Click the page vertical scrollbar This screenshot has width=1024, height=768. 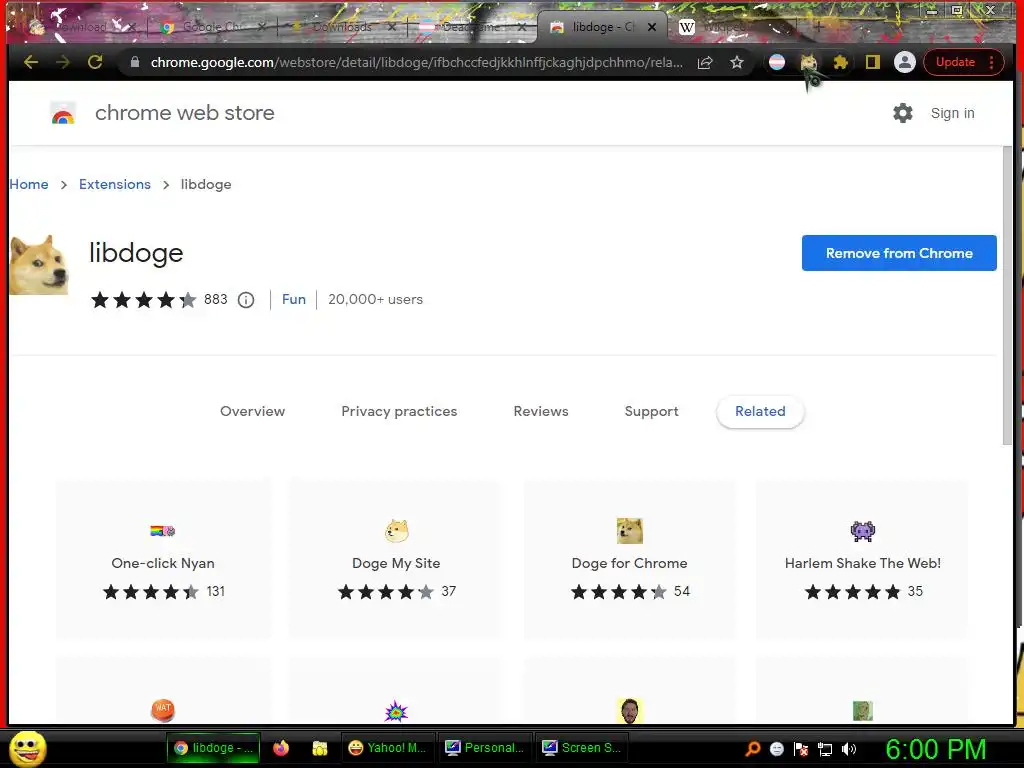tap(1008, 296)
